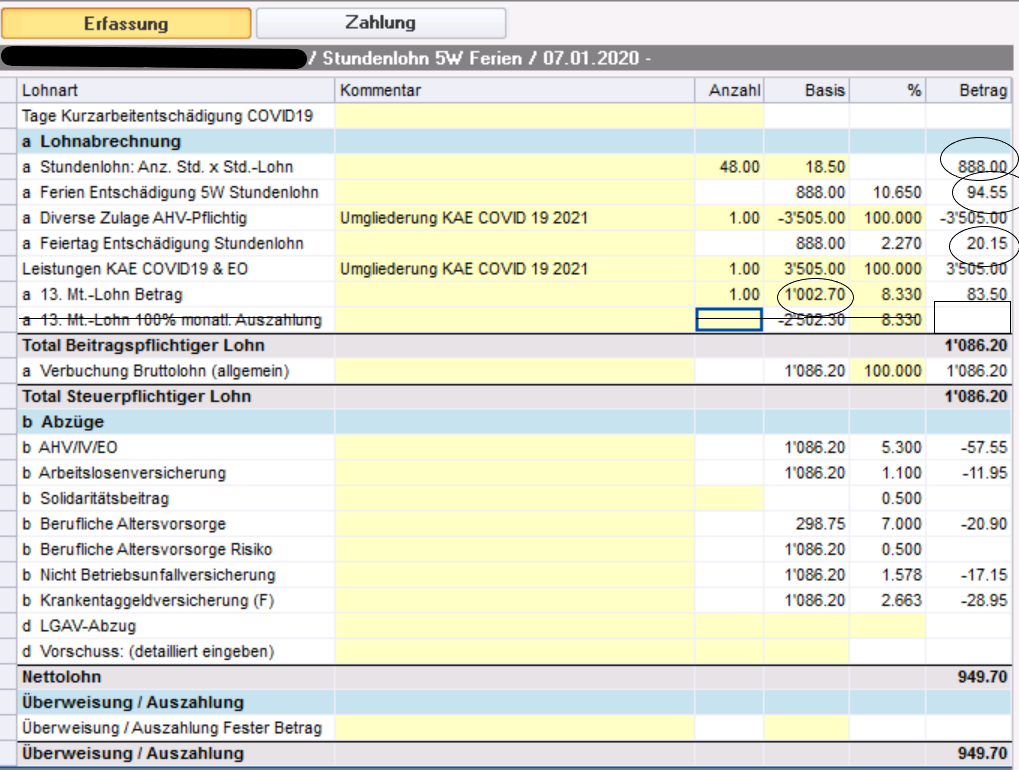The image size is (1019, 770).
Task: Click the -17.15 amount for Nicht Betriebsunfallversicherung
Action: tap(968, 574)
